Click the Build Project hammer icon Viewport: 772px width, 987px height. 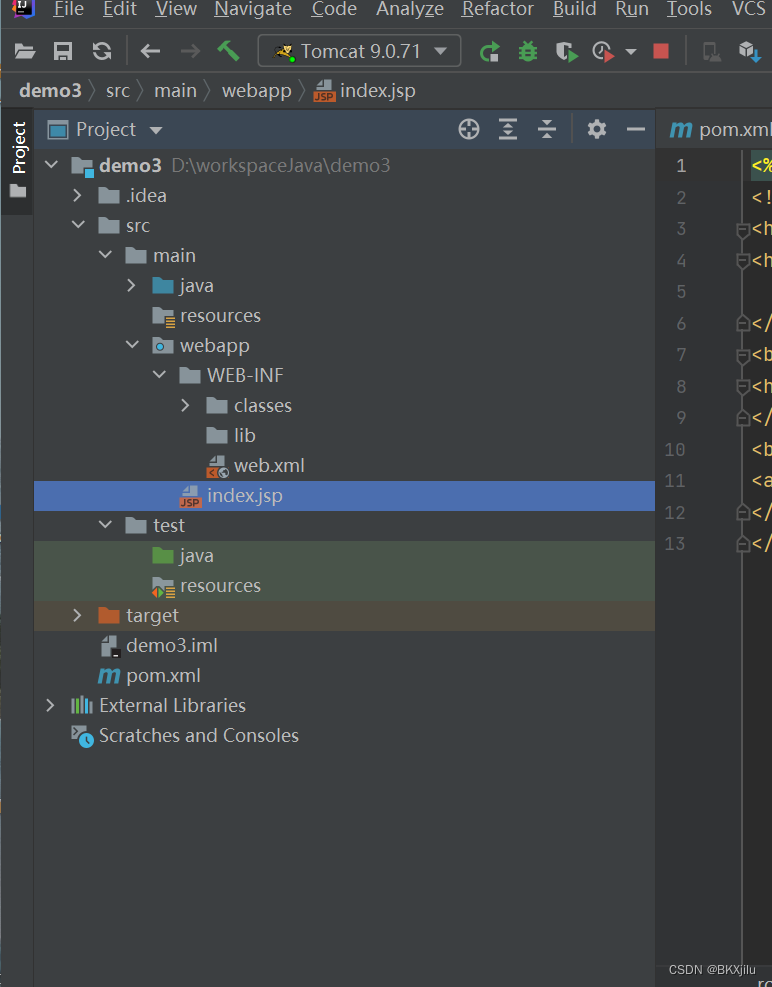tap(227, 50)
